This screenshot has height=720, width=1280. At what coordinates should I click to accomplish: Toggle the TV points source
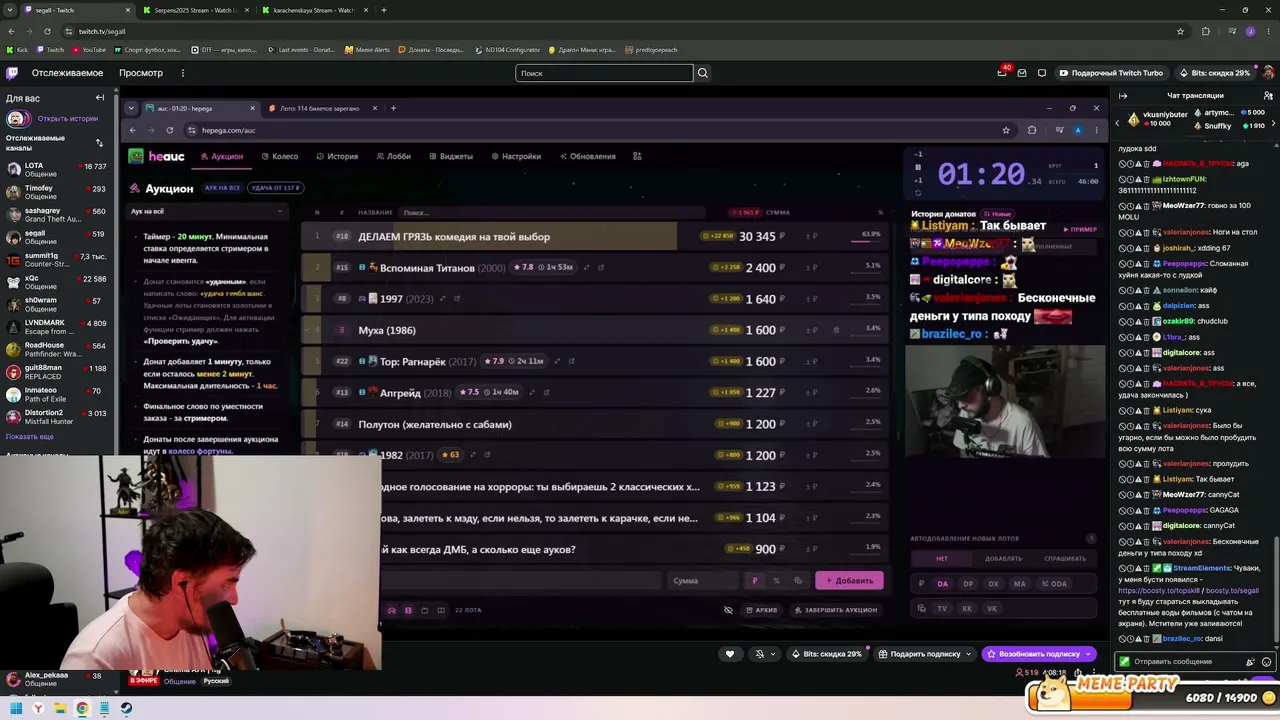[x=942, y=608]
